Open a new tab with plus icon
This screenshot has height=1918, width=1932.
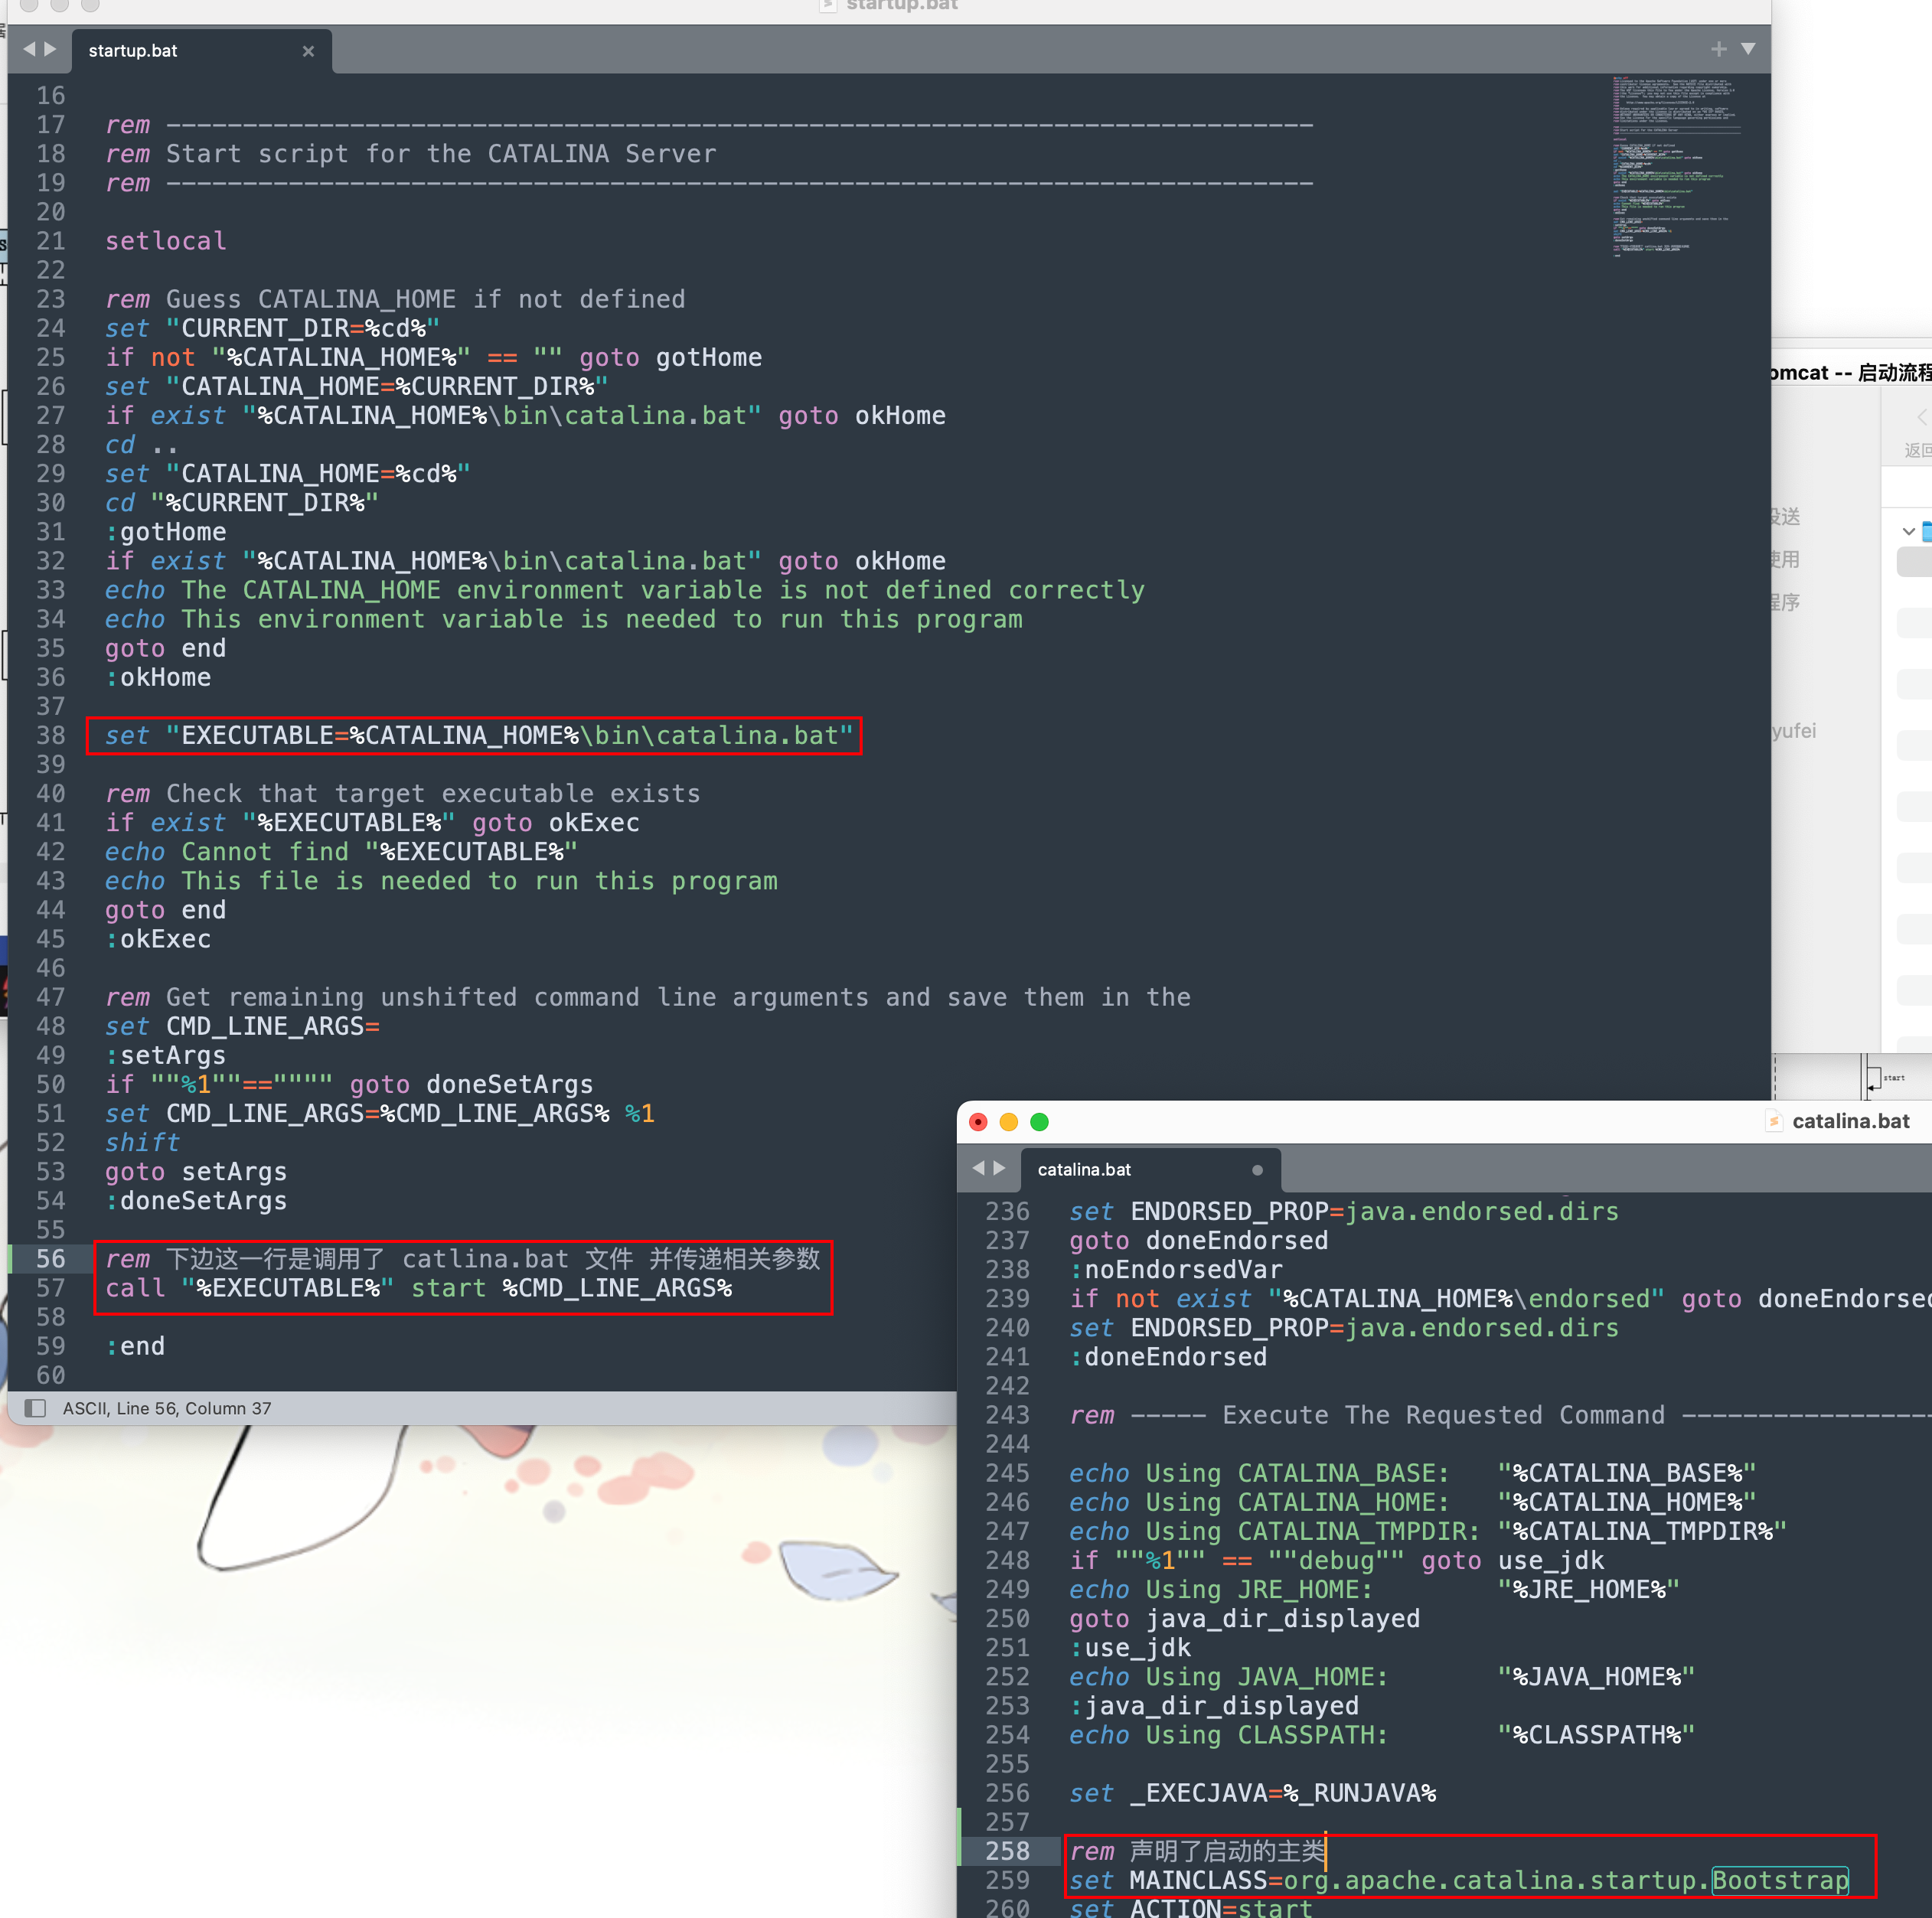point(1718,49)
